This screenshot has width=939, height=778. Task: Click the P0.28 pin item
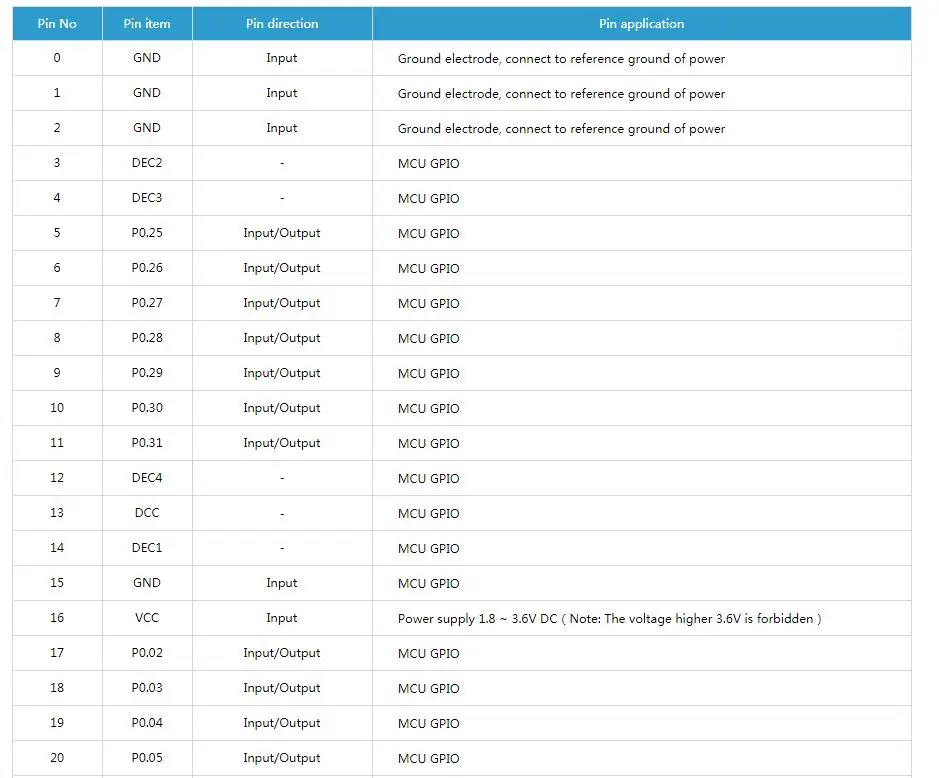147,338
